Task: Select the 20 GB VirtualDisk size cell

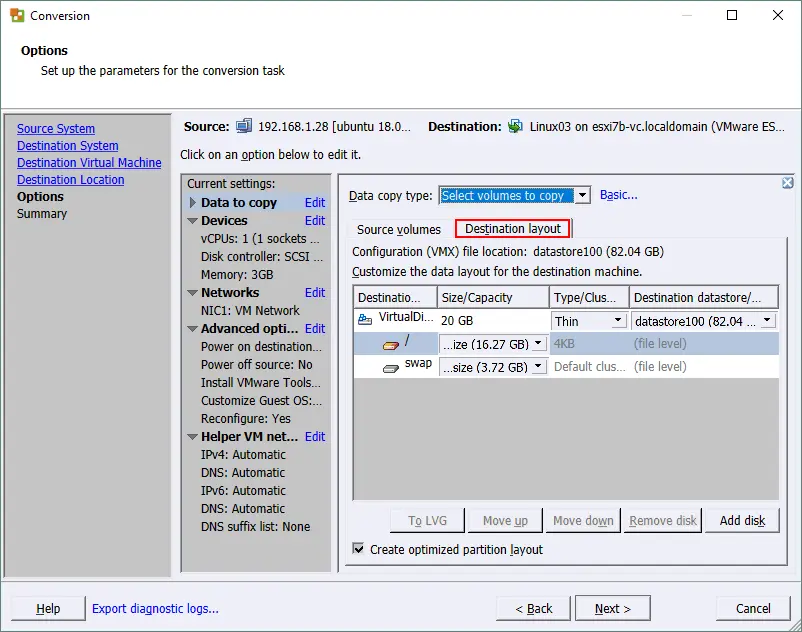Action: (x=493, y=321)
